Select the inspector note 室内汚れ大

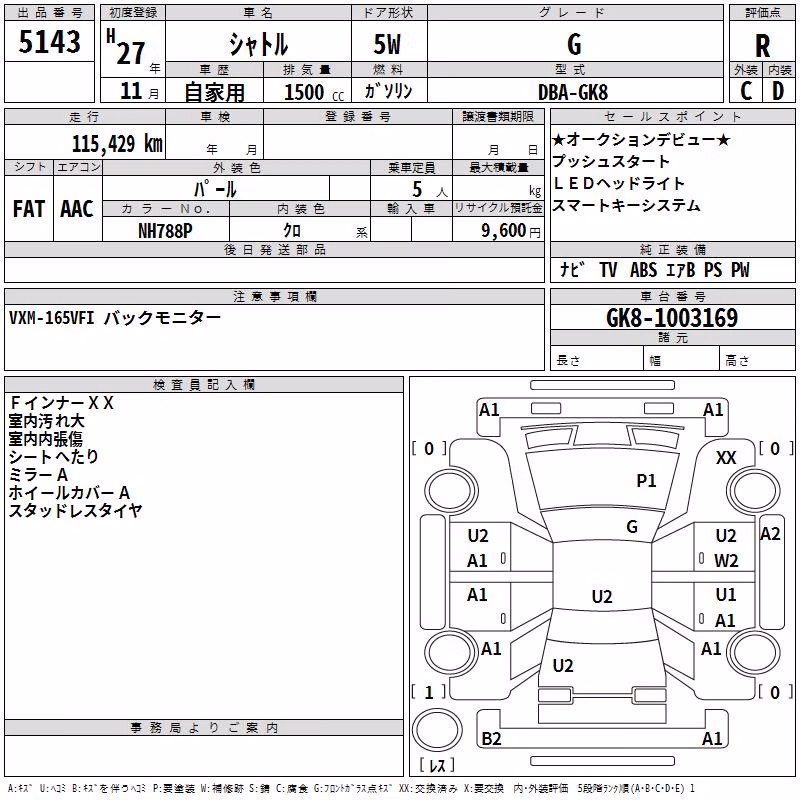46,421
